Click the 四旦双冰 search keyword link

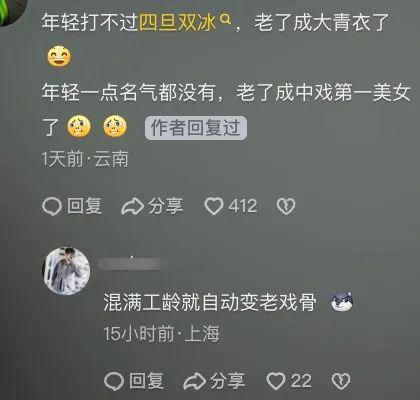tap(177, 22)
